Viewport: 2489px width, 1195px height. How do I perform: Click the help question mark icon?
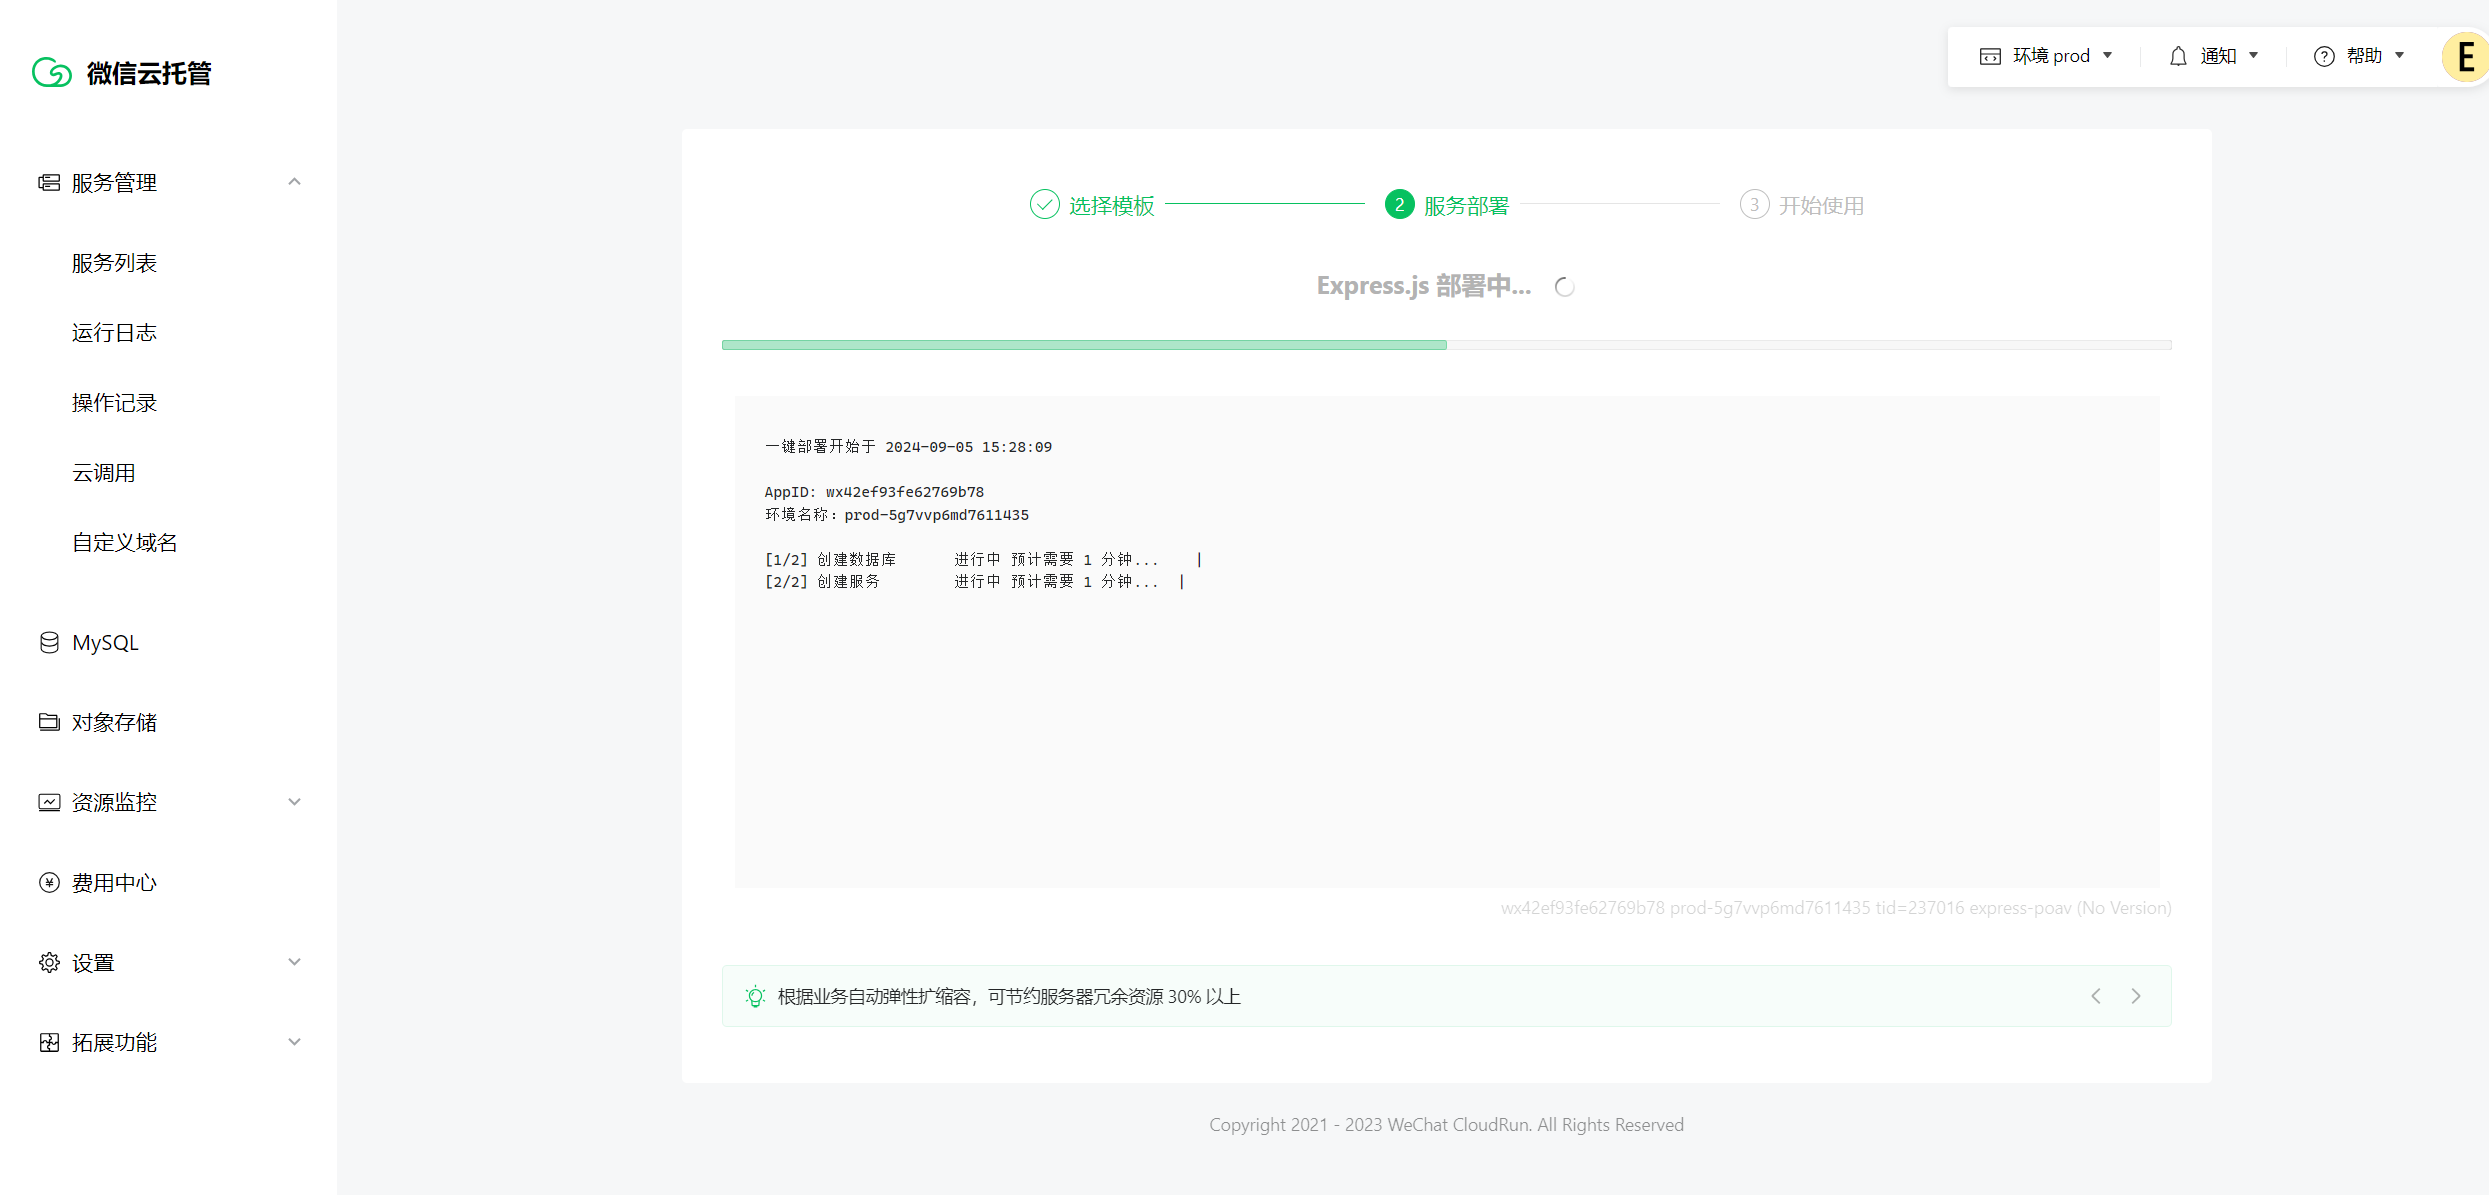pos(2324,56)
